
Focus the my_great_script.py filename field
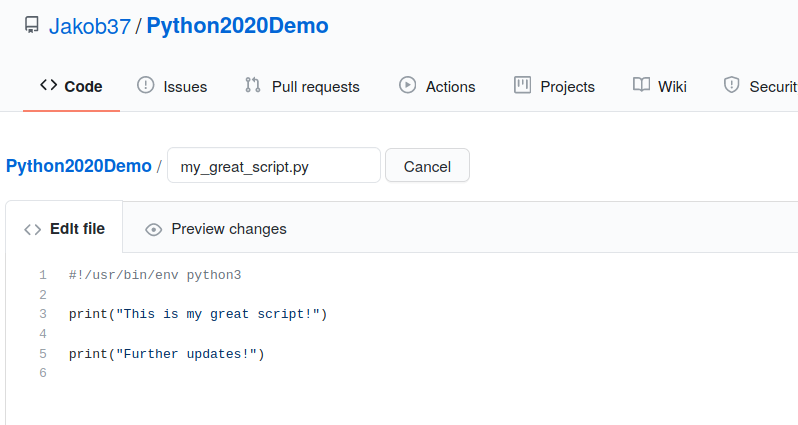coord(274,165)
